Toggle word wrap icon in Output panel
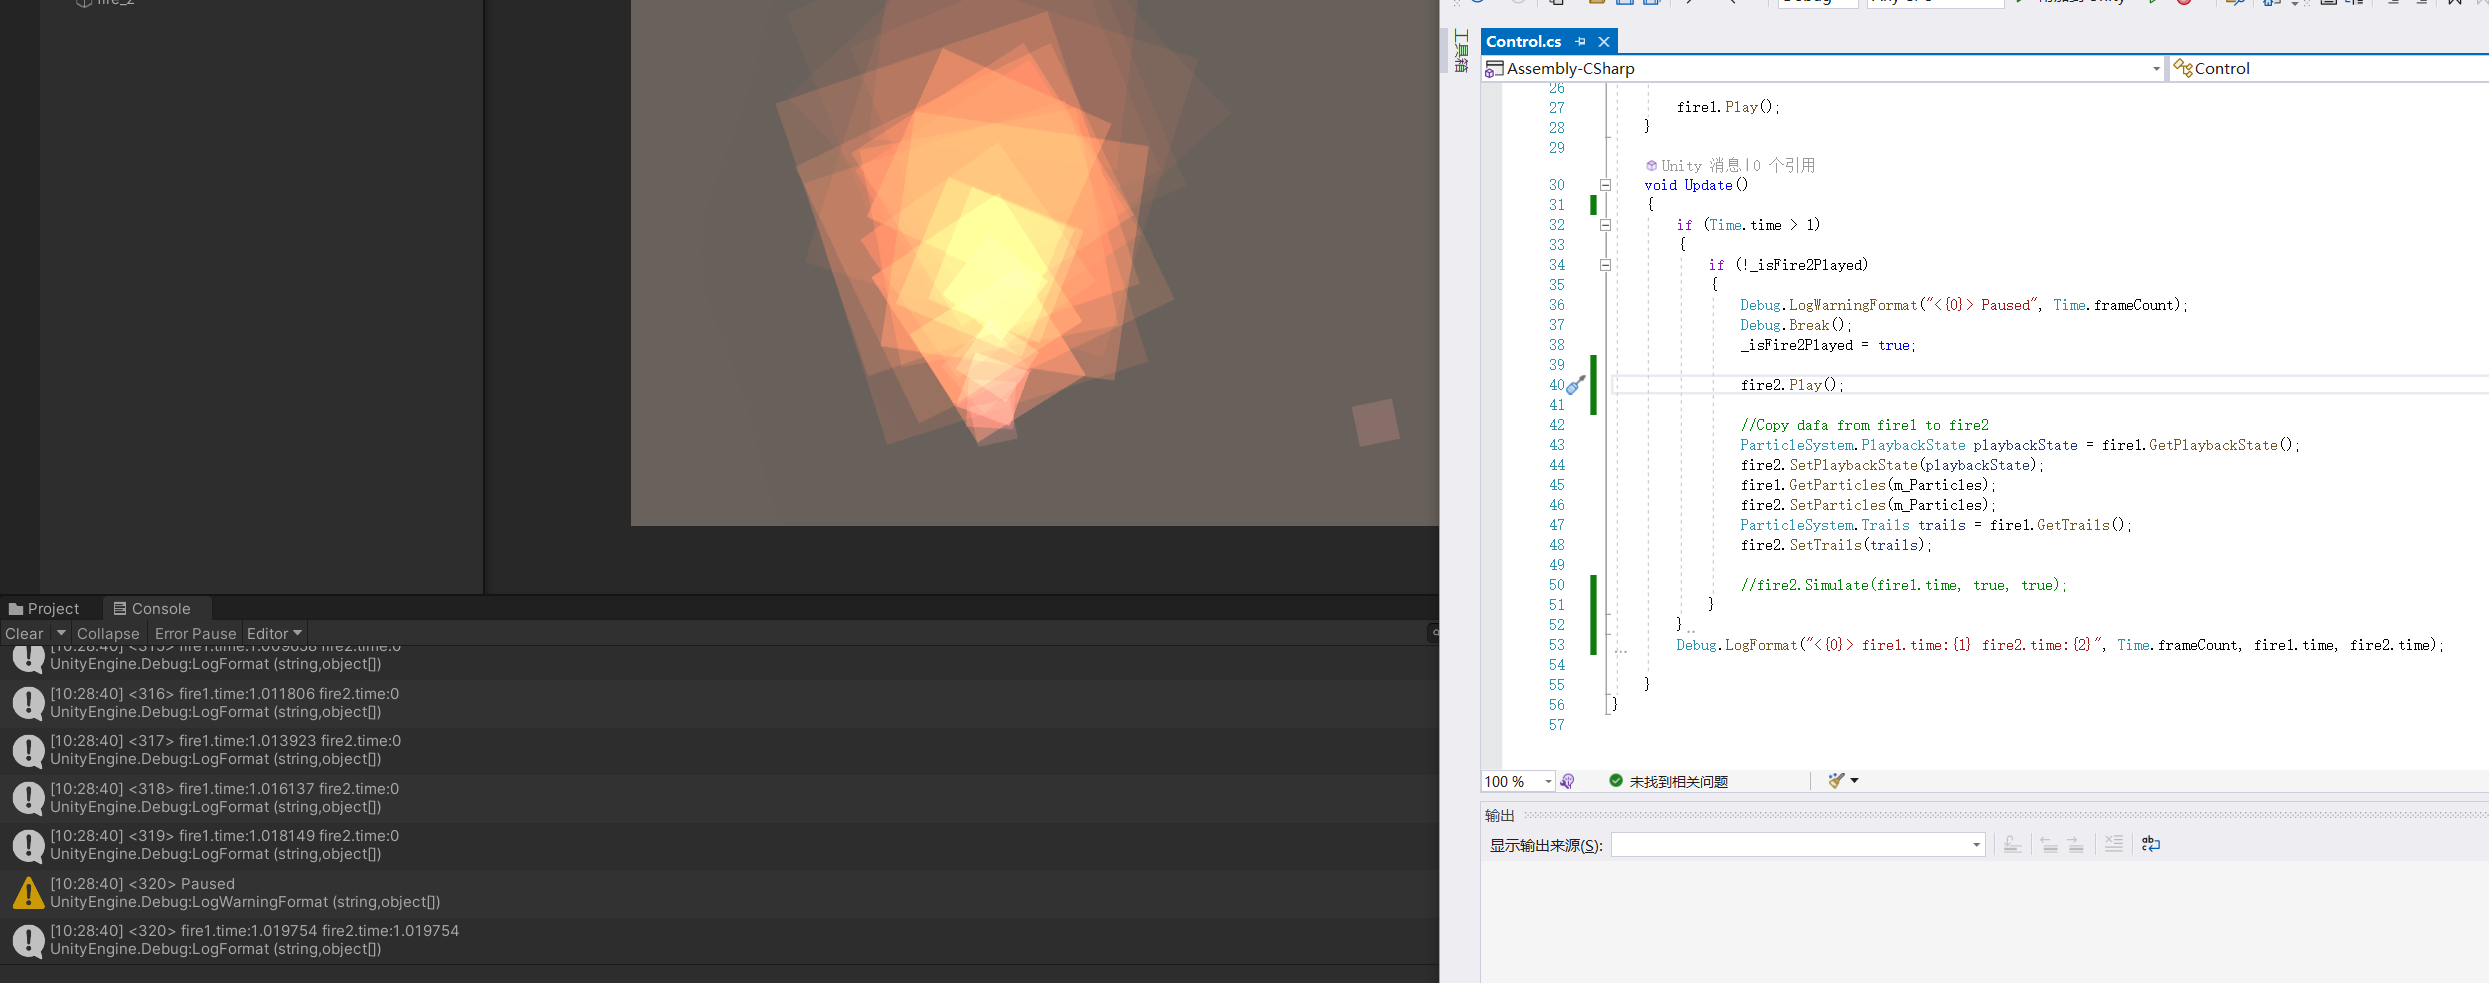 [2150, 845]
